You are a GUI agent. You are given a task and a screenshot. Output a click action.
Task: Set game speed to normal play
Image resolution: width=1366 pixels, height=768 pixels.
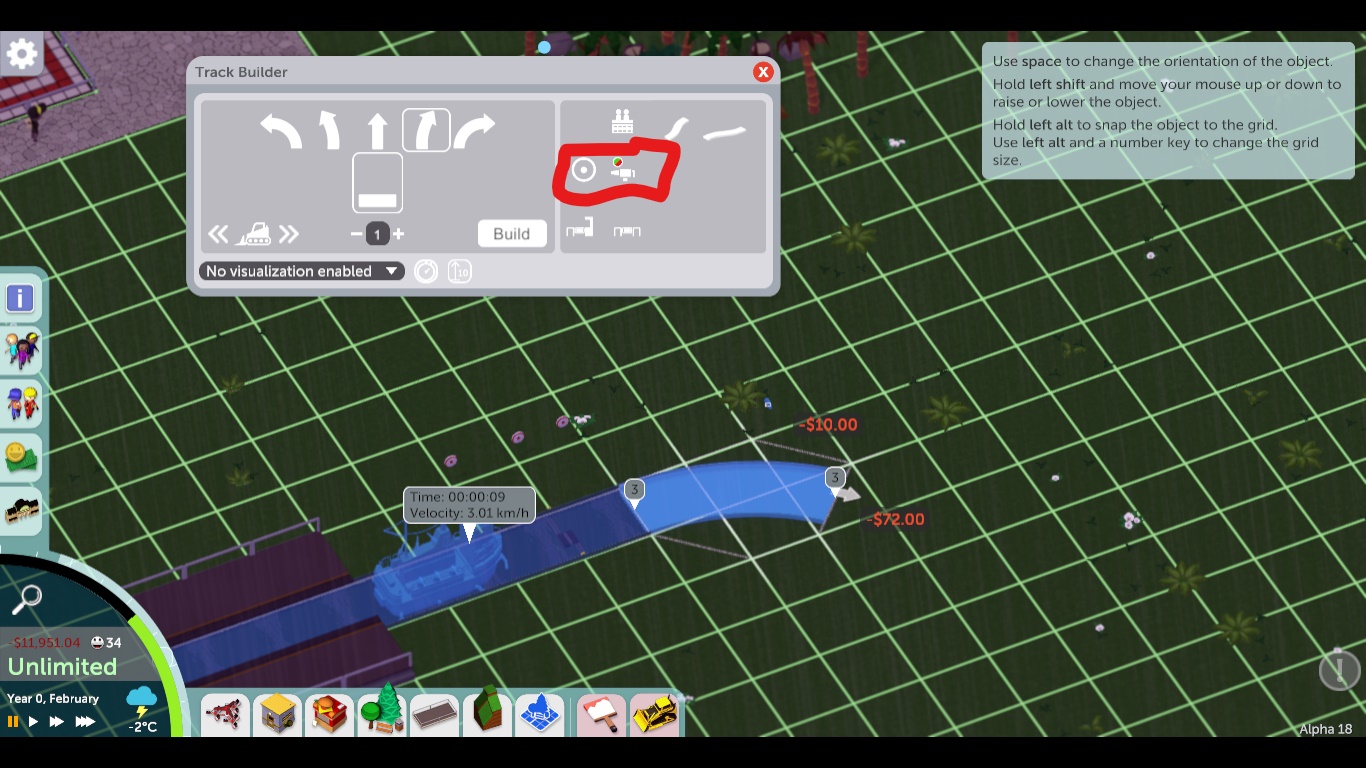34,721
